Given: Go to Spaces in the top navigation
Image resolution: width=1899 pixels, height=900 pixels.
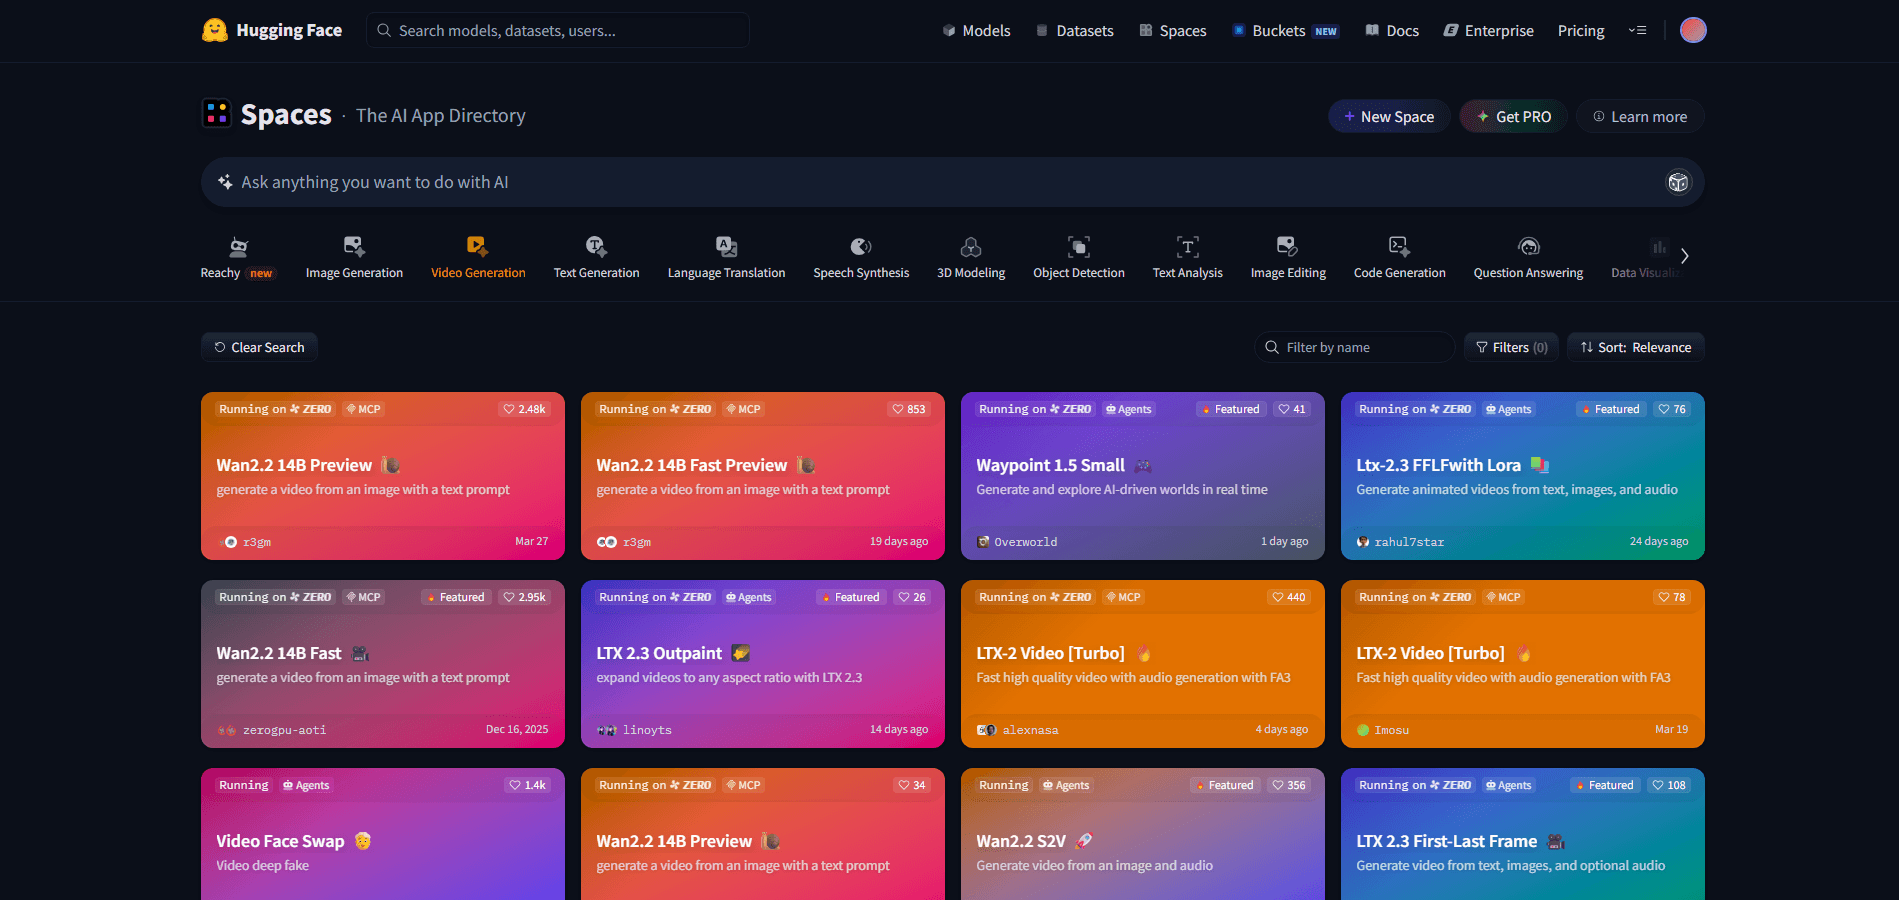Looking at the screenshot, I should [1173, 30].
